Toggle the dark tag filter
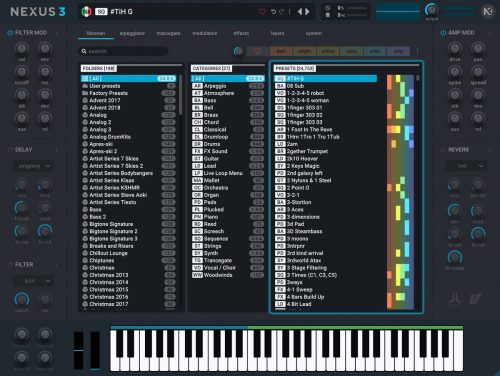Image resolution: width=500 pixels, height=376 pixels. (281, 51)
